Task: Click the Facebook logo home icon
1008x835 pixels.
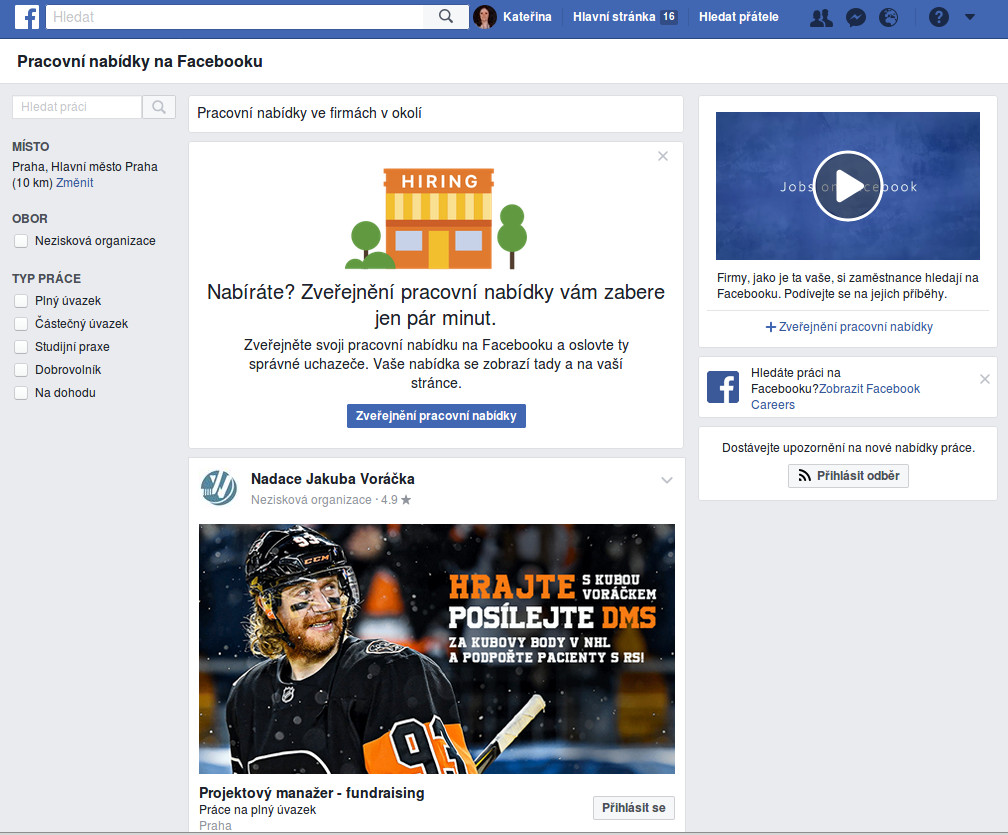Action: click(27, 17)
